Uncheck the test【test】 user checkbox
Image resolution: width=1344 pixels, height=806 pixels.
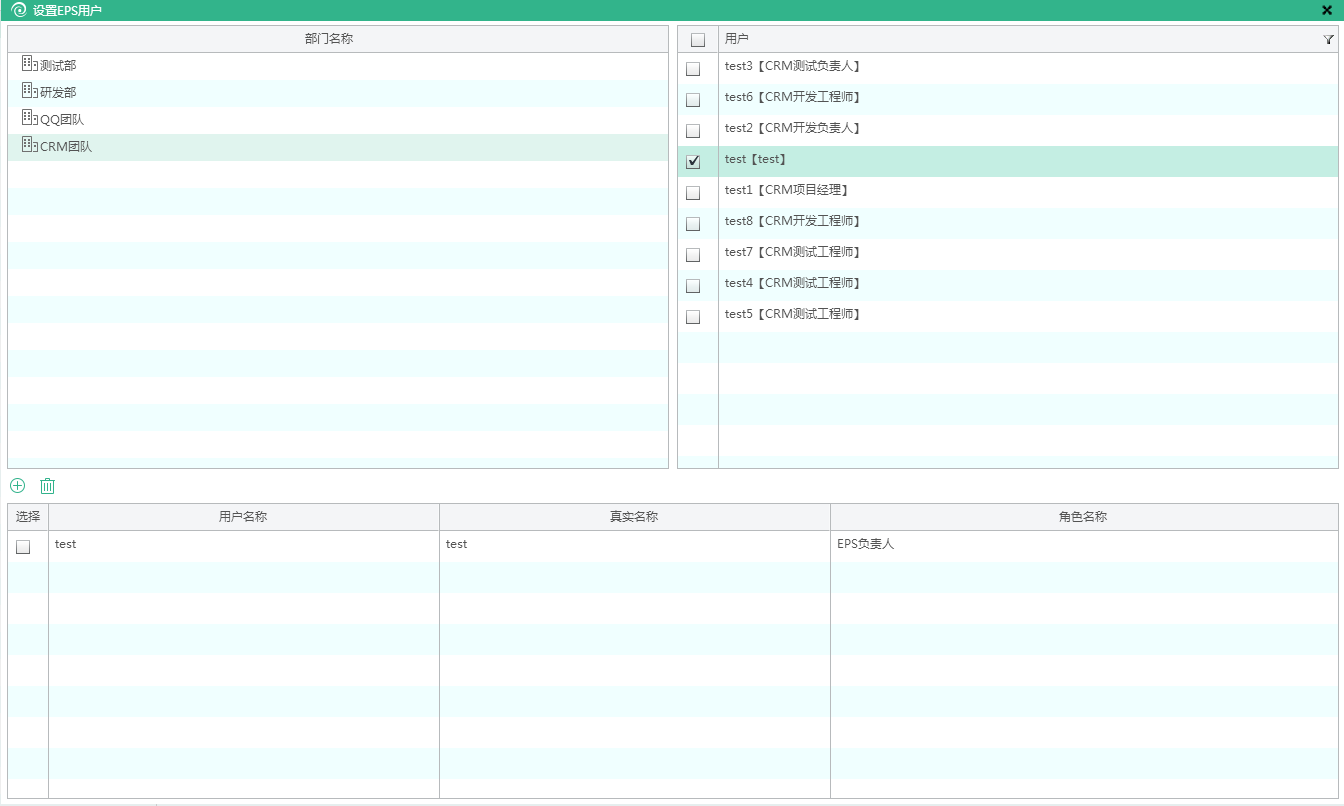tap(693, 162)
